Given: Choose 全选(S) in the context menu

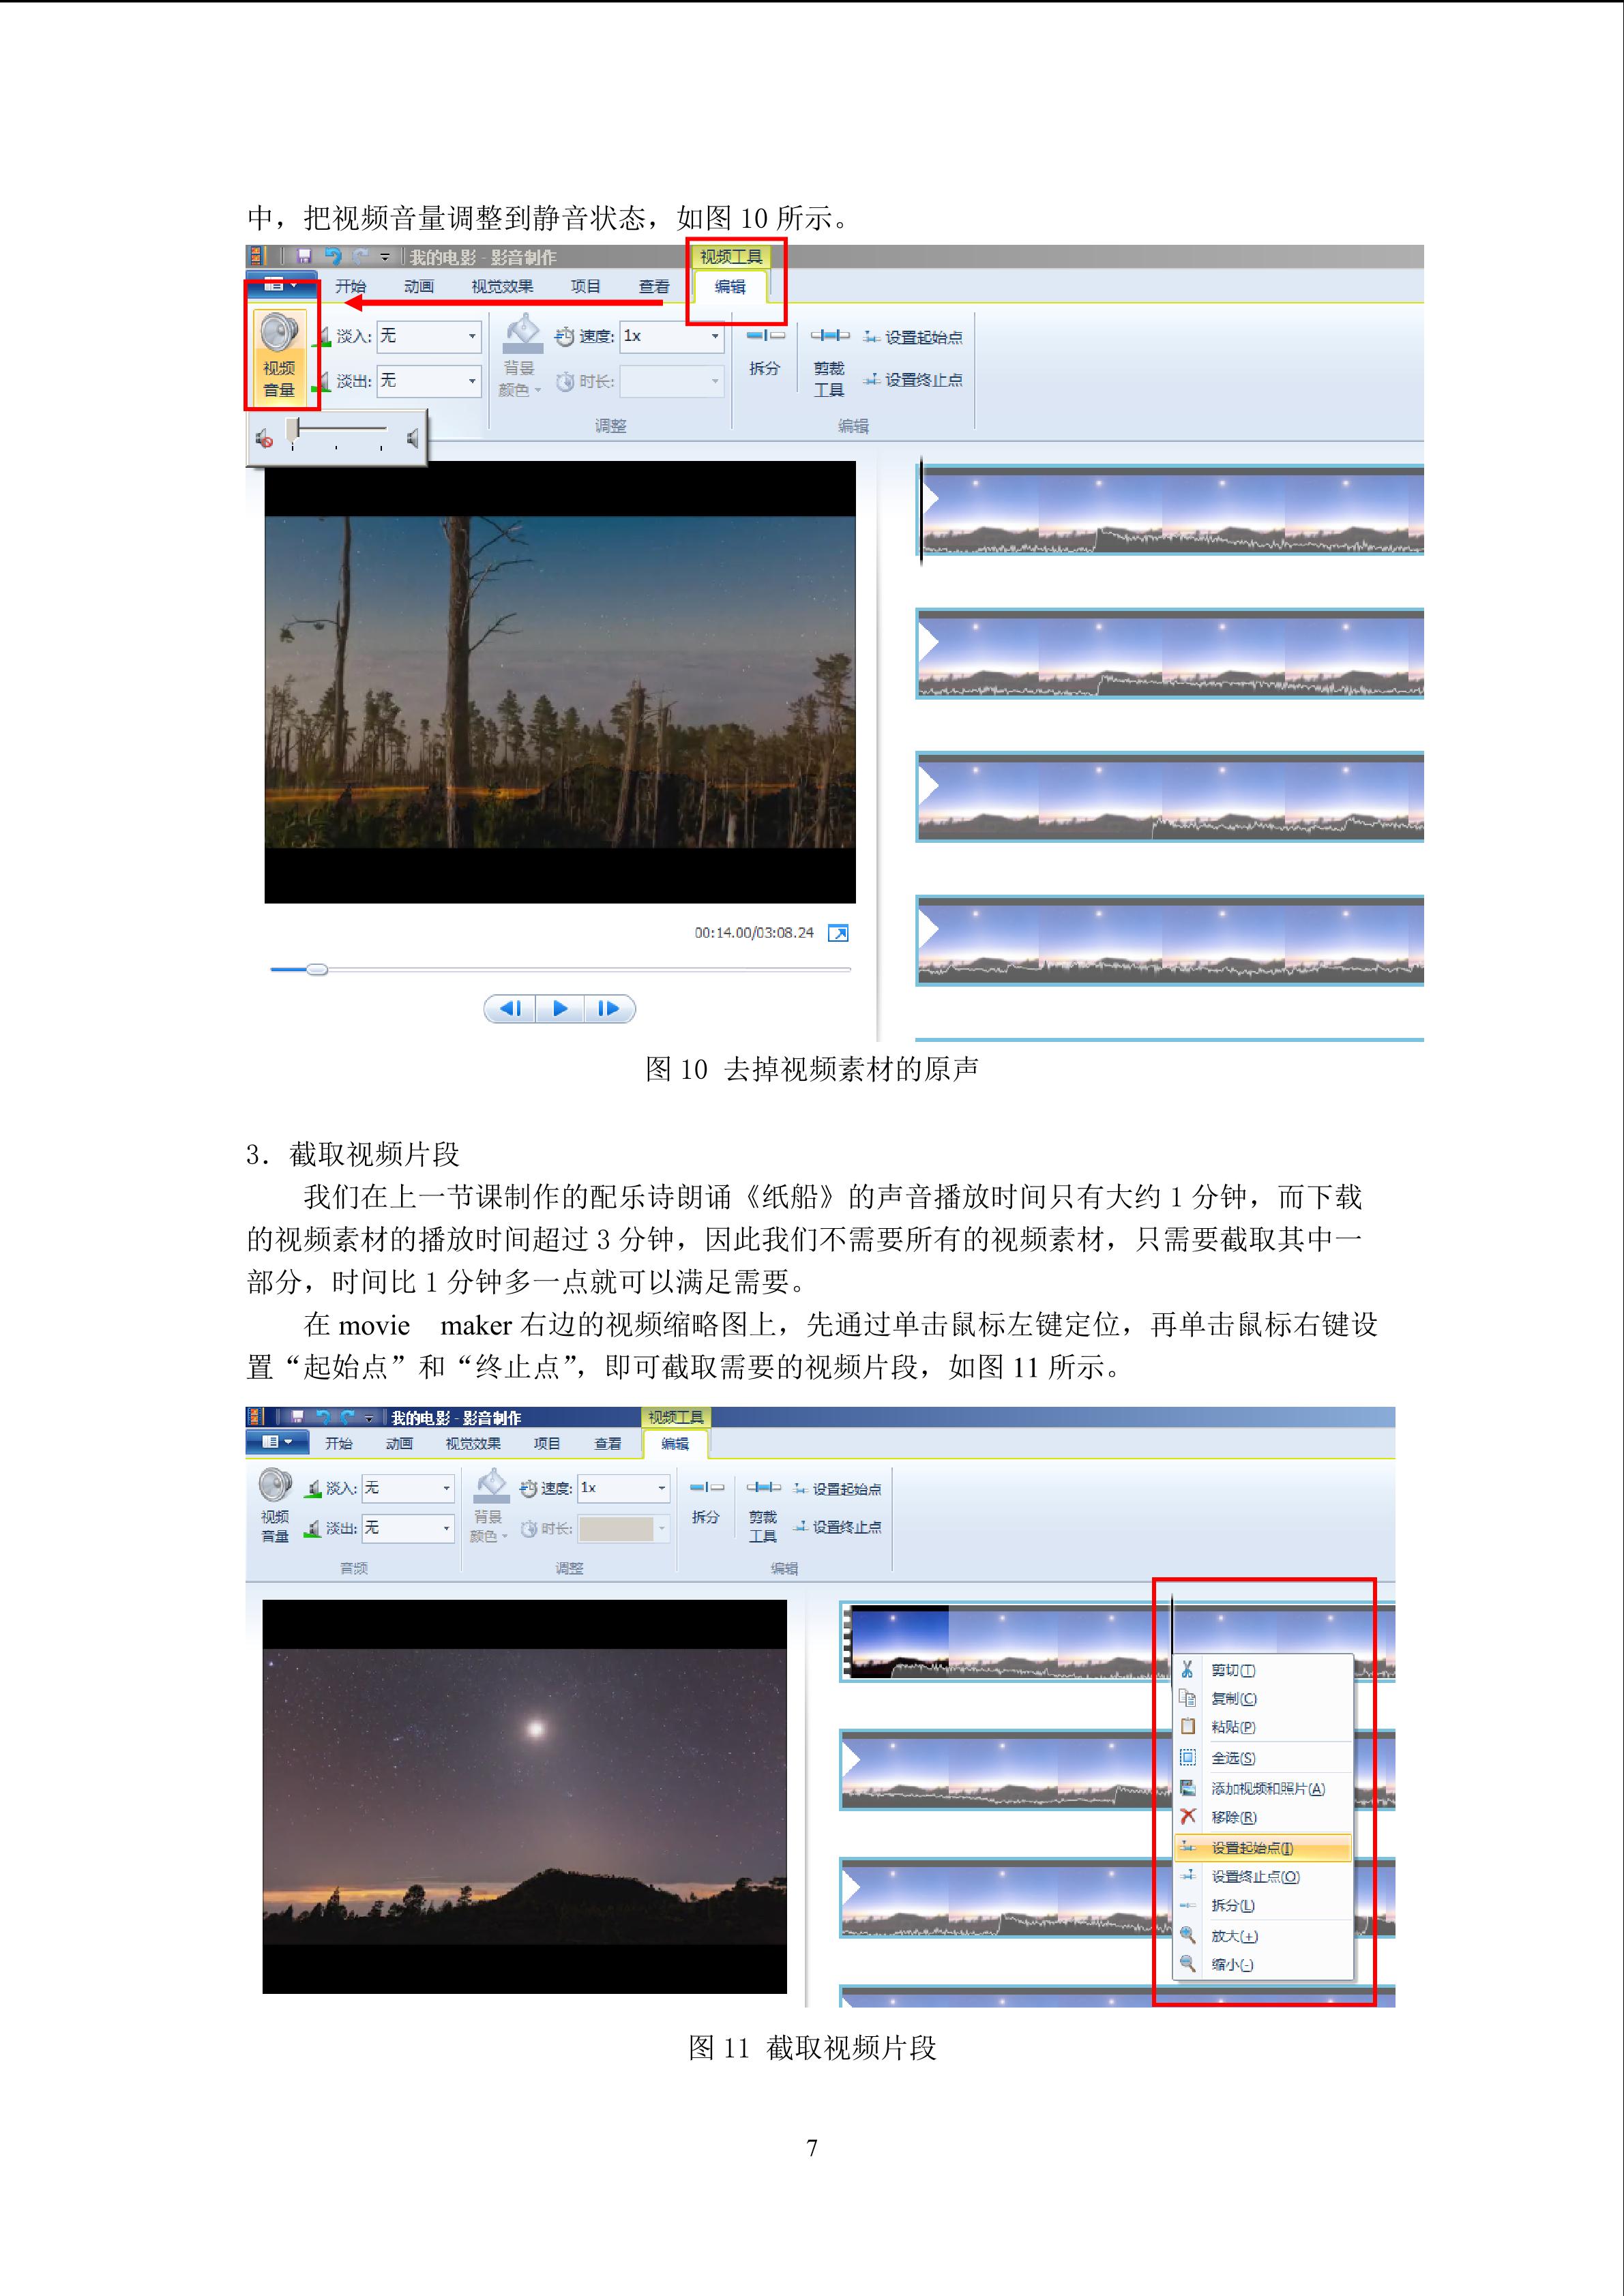Looking at the screenshot, I should point(1264,1758).
